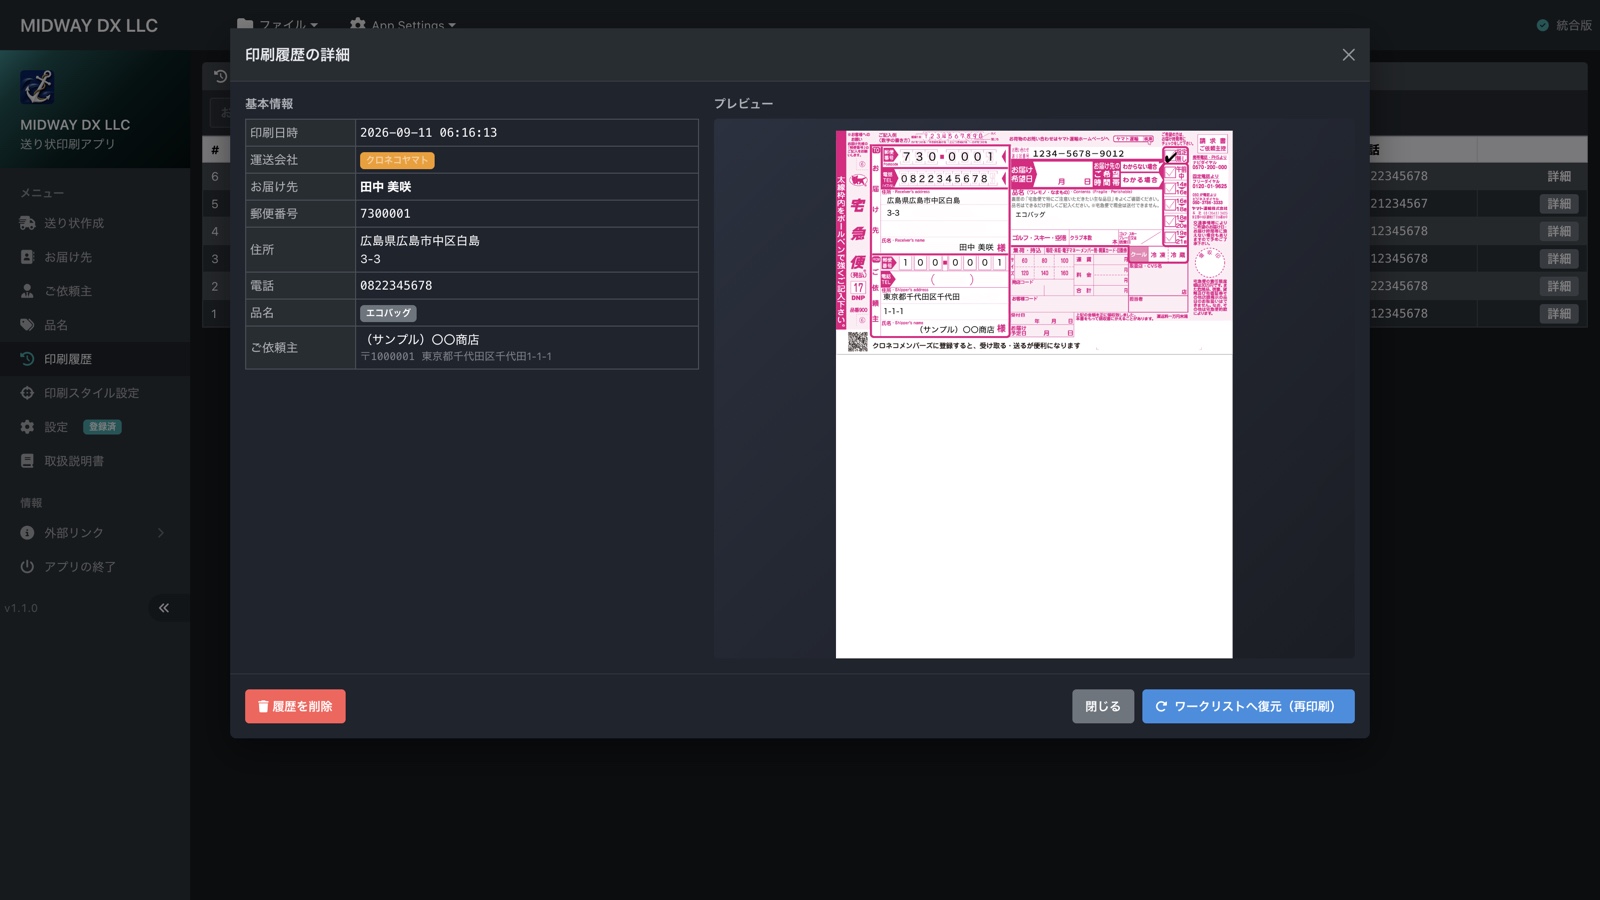
Task: Collapse the sidebar with double-chevron button
Action: (164, 608)
